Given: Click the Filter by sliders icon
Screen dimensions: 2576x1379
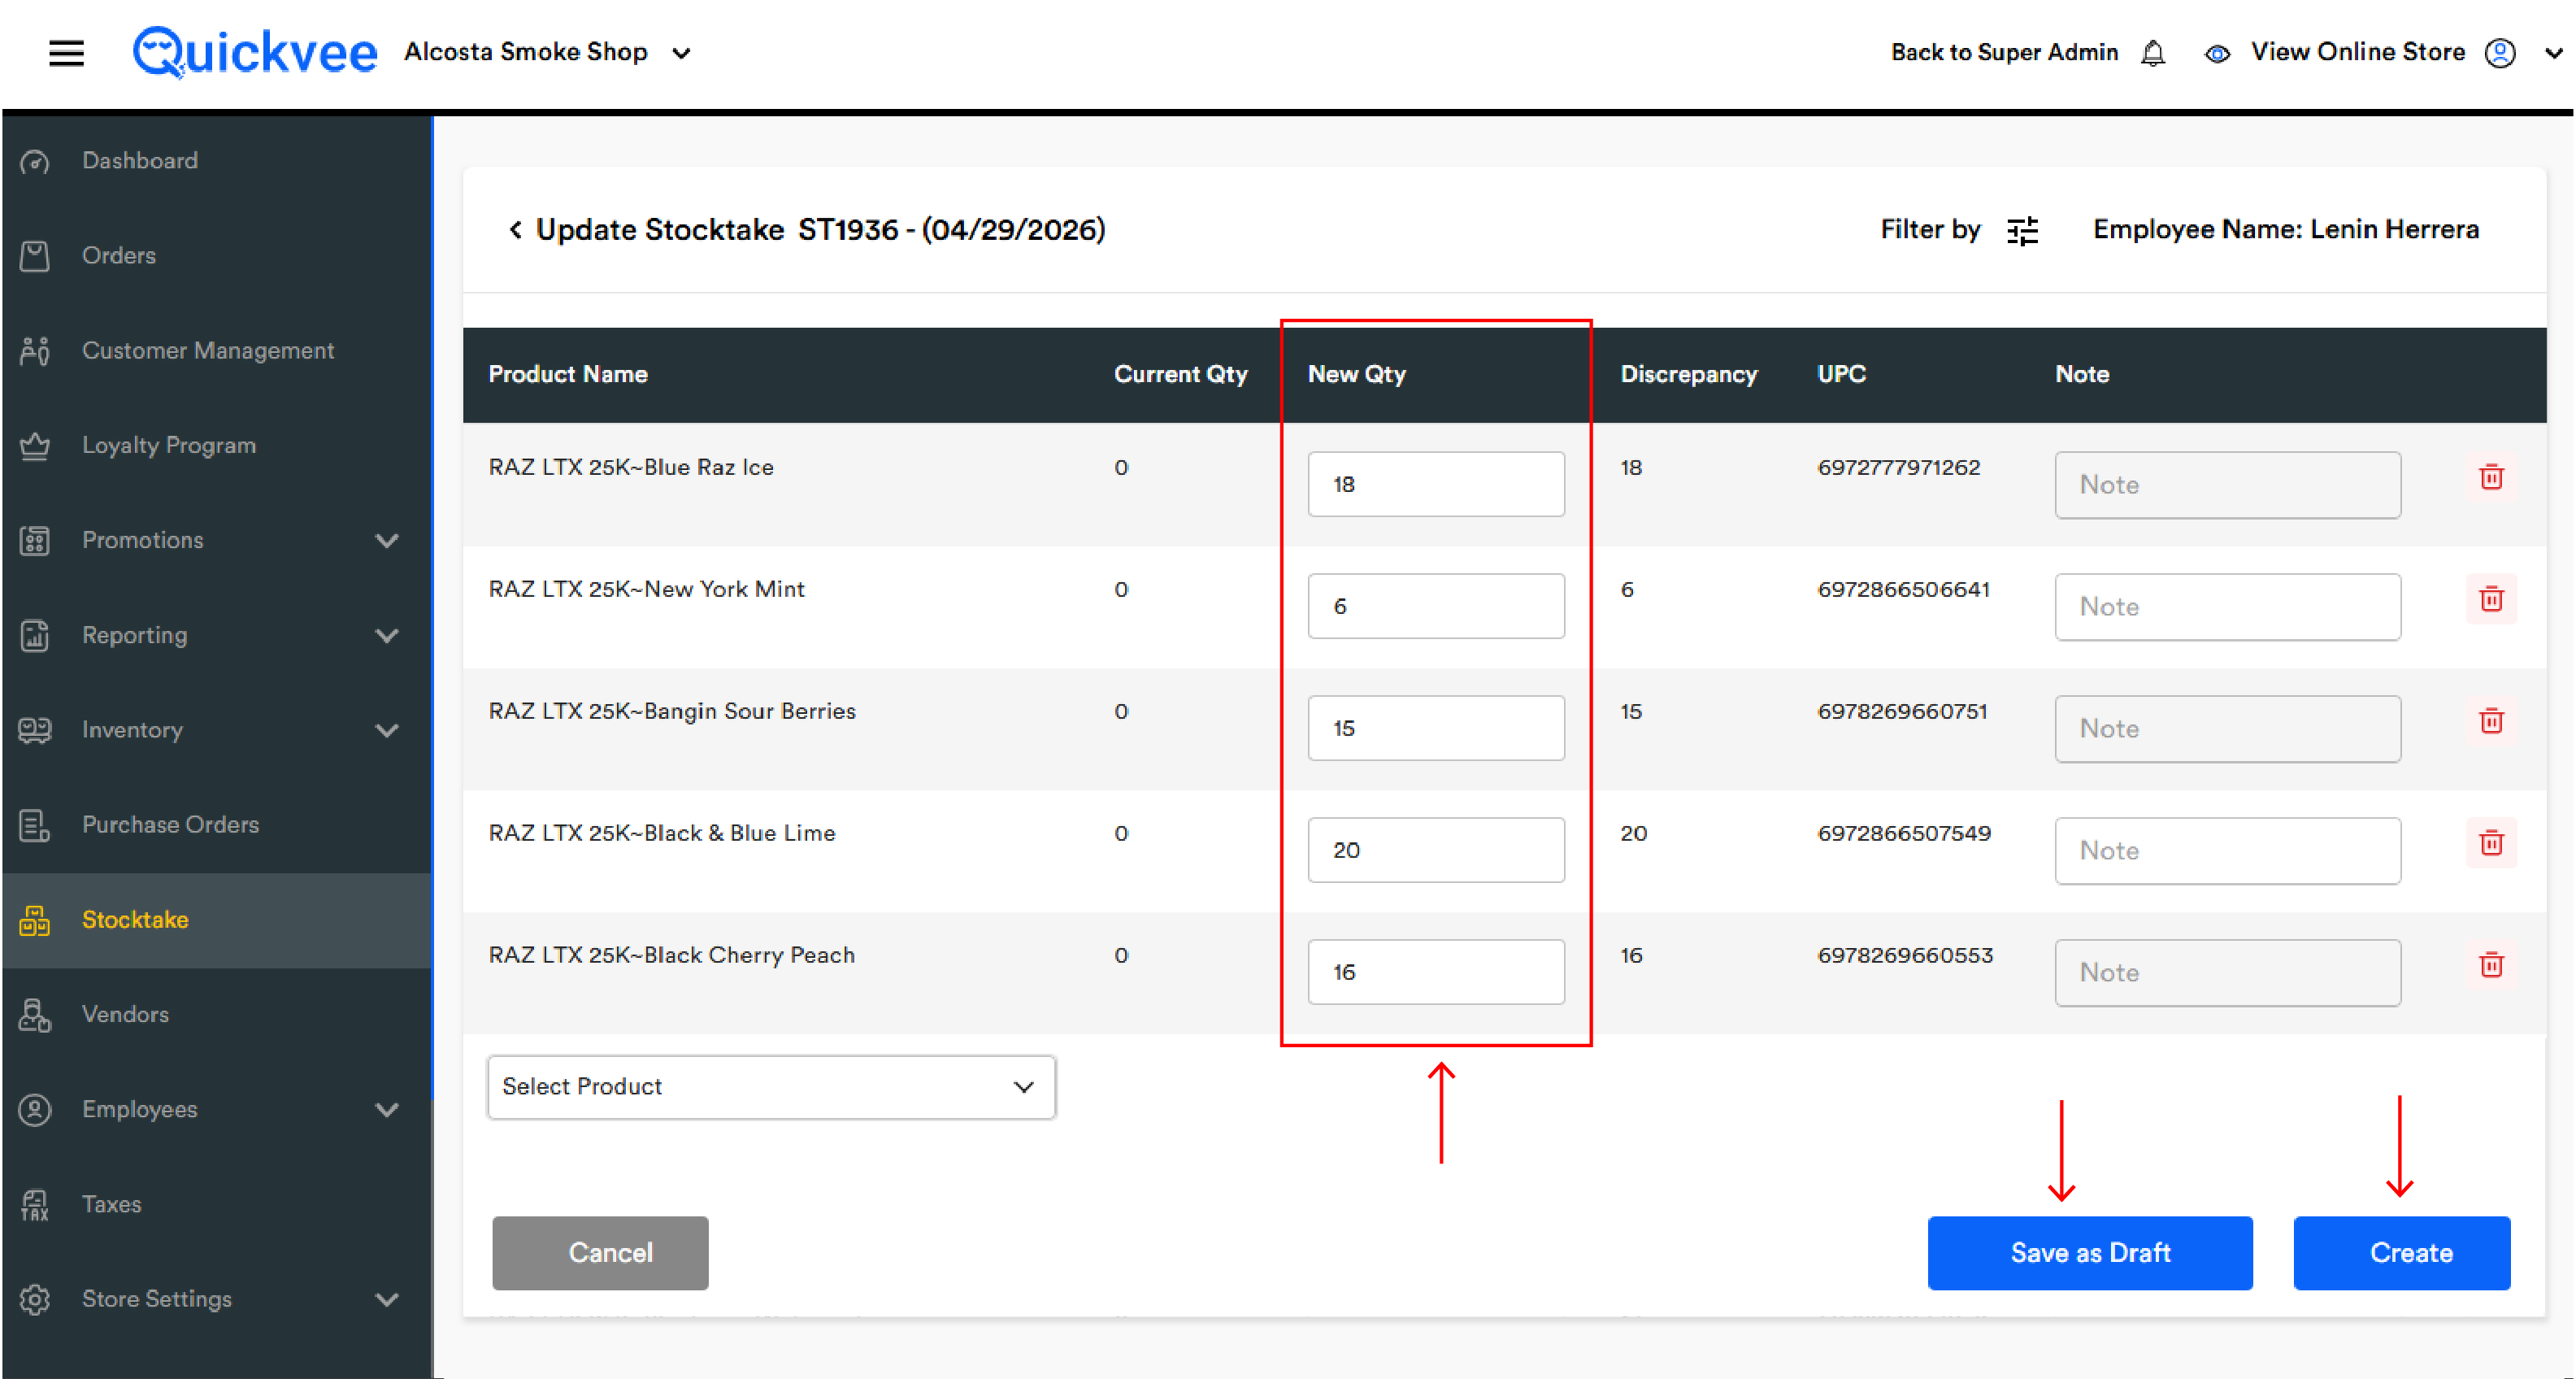Looking at the screenshot, I should coord(2022,230).
